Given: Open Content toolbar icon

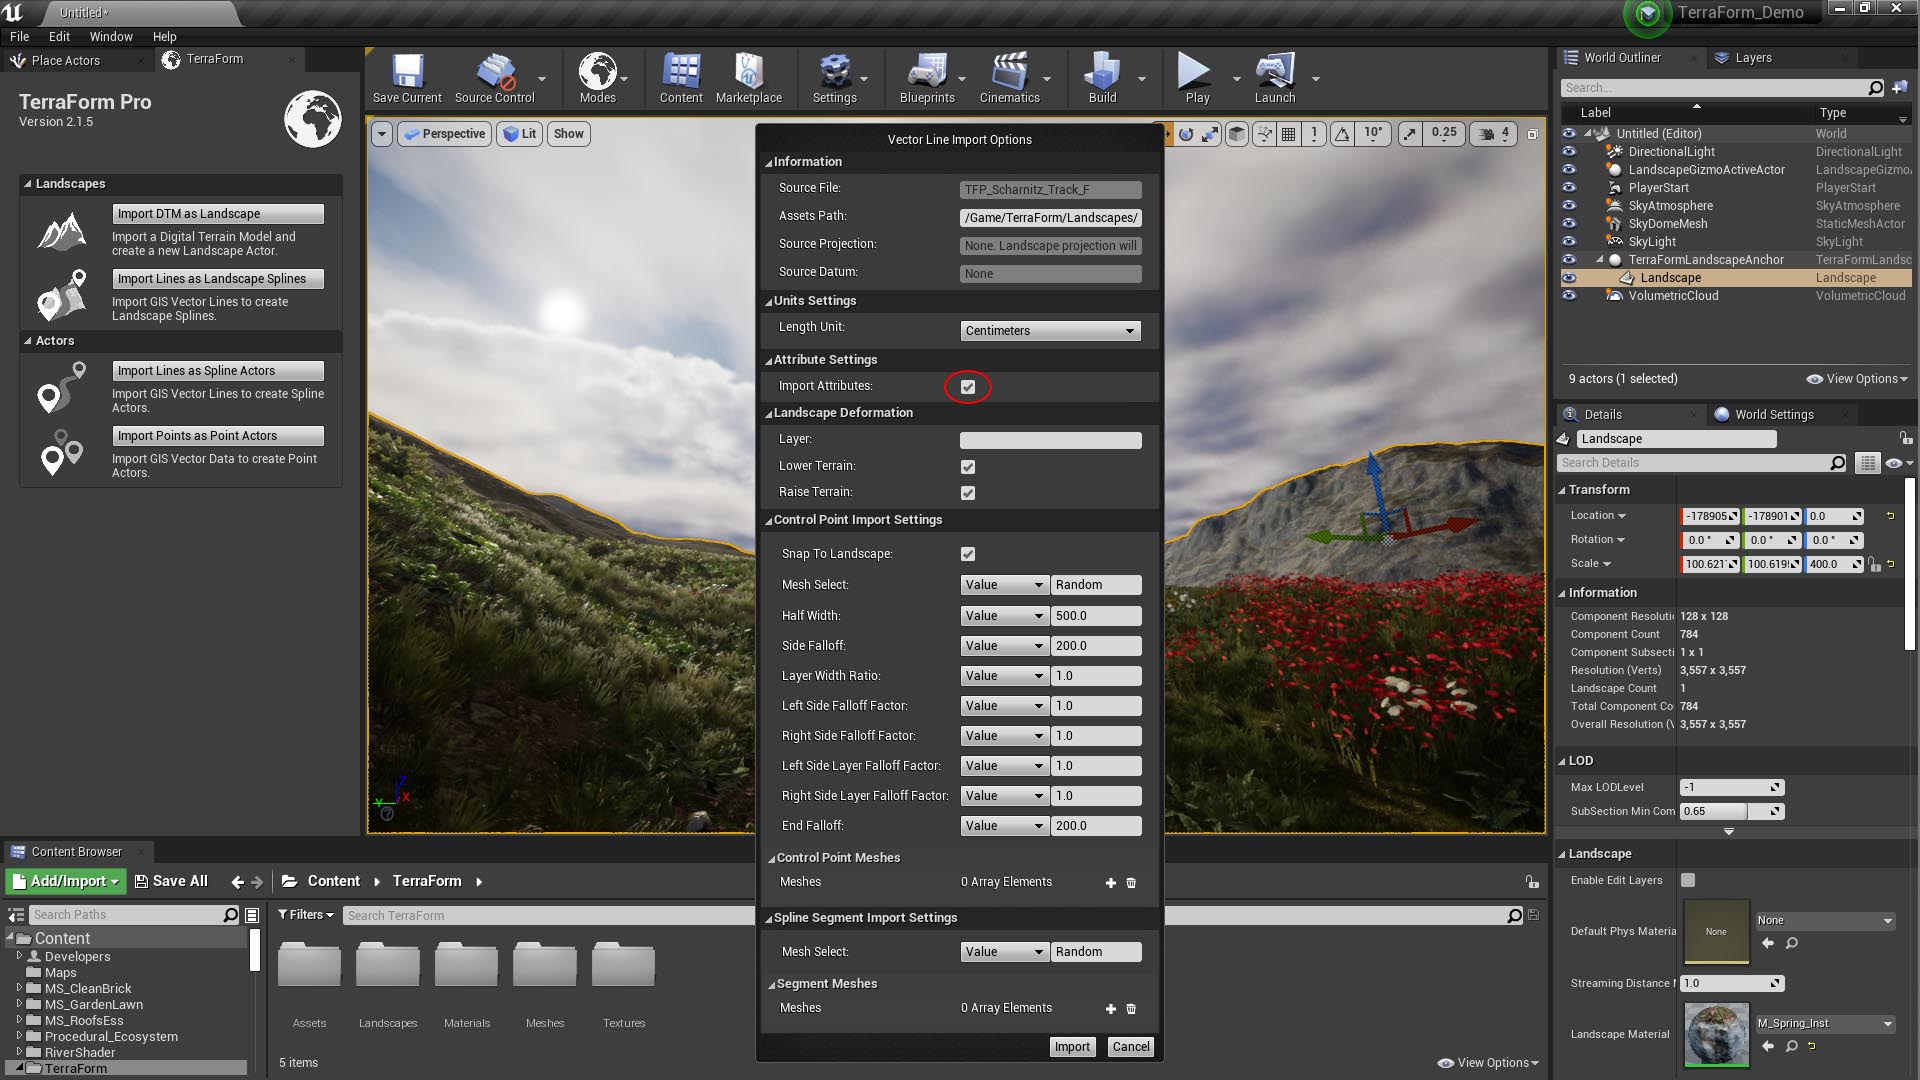Looking at the screenshot, I should coord(681,79).
